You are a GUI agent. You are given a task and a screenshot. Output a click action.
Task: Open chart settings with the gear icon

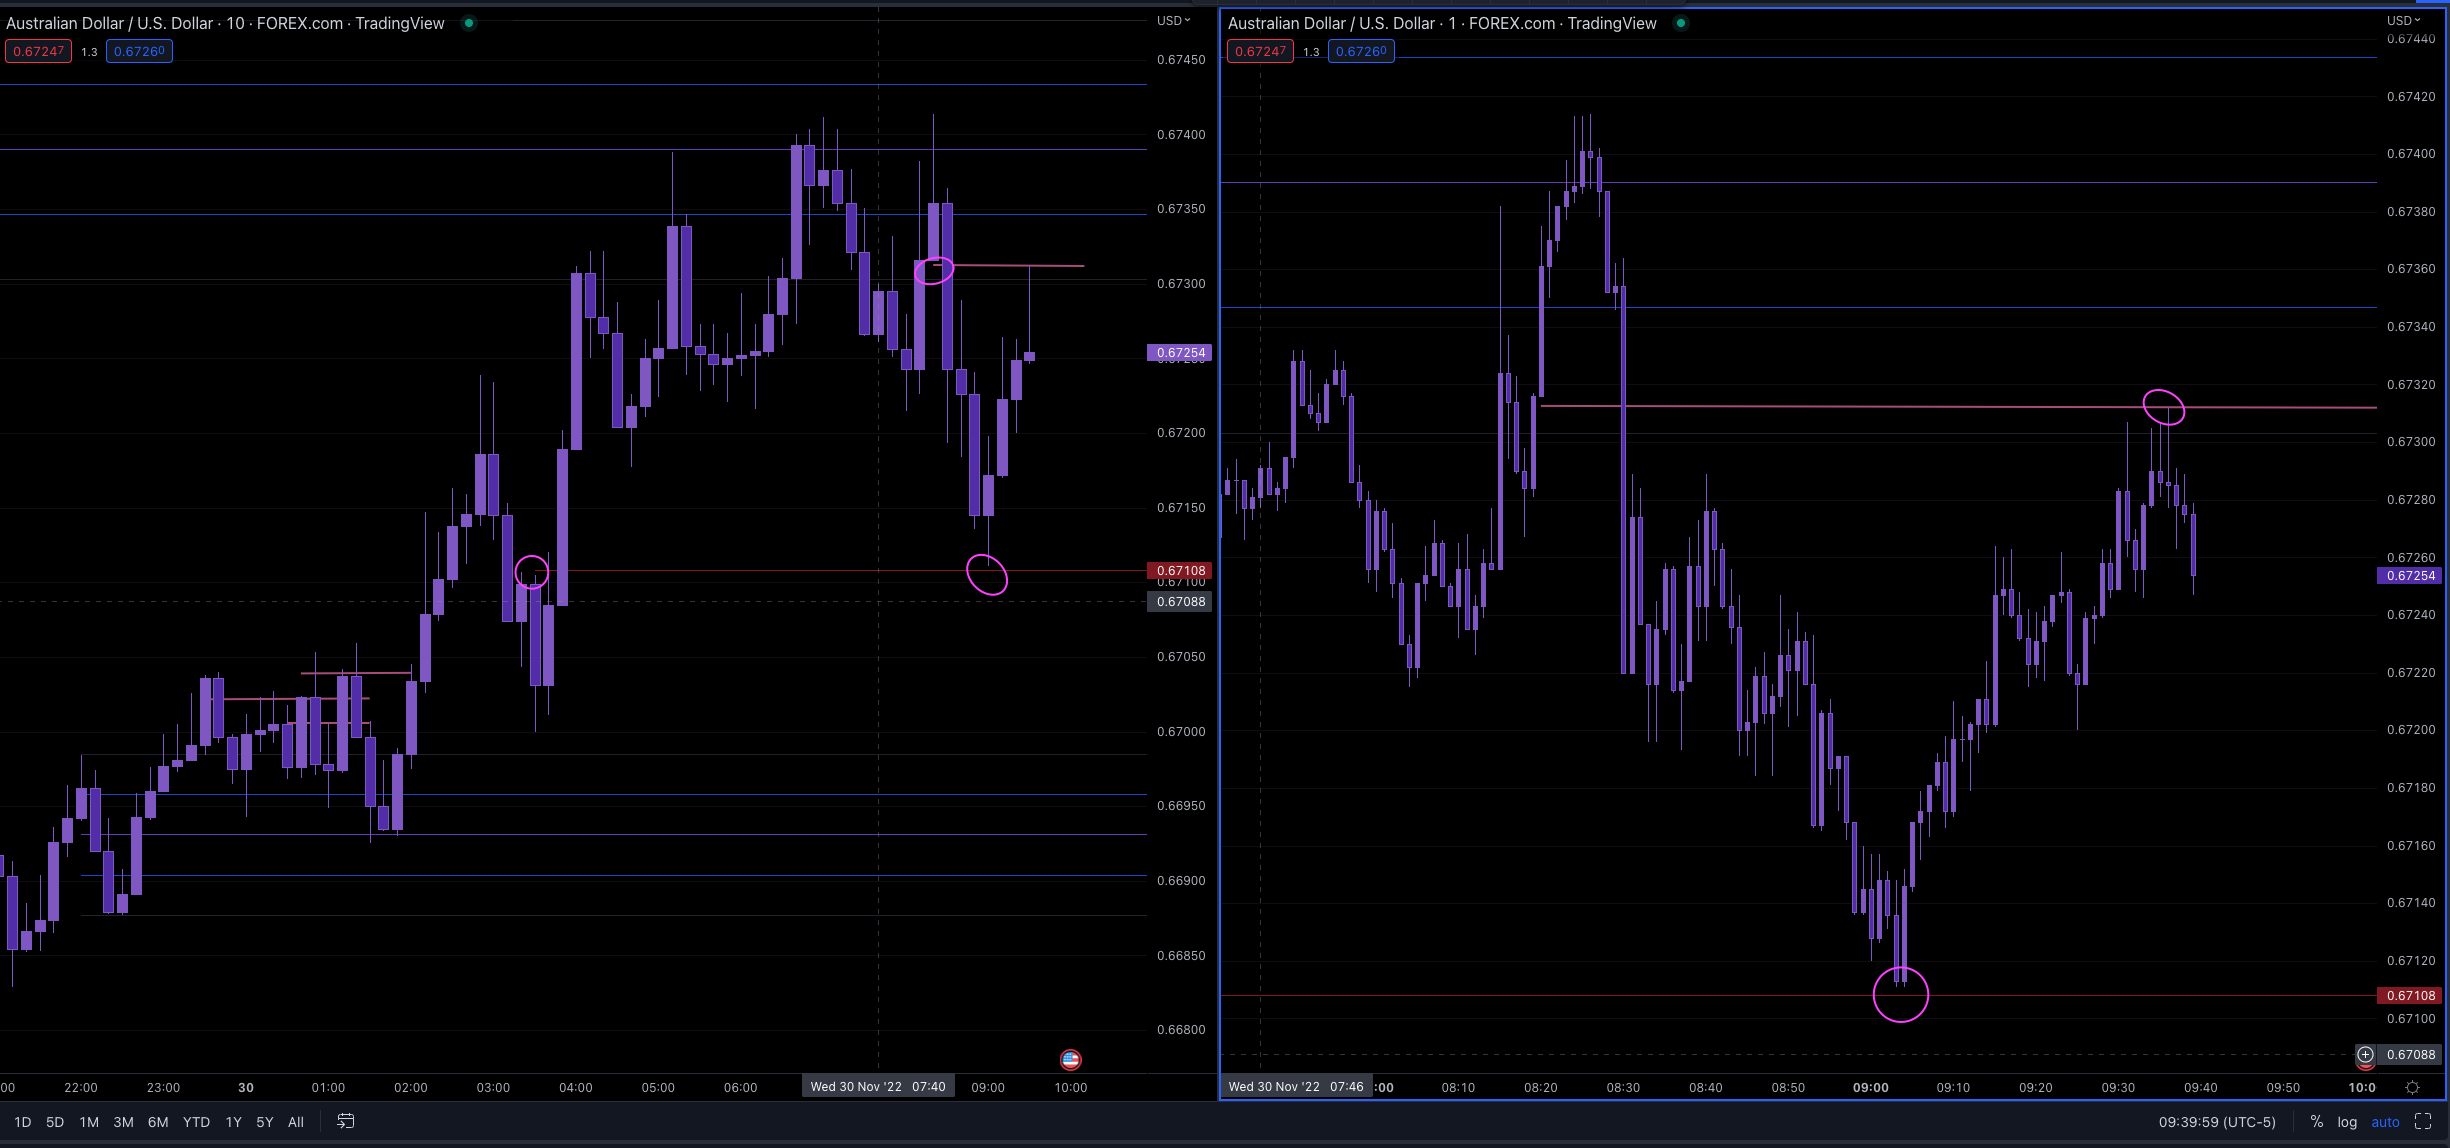click(2414, 1088)
